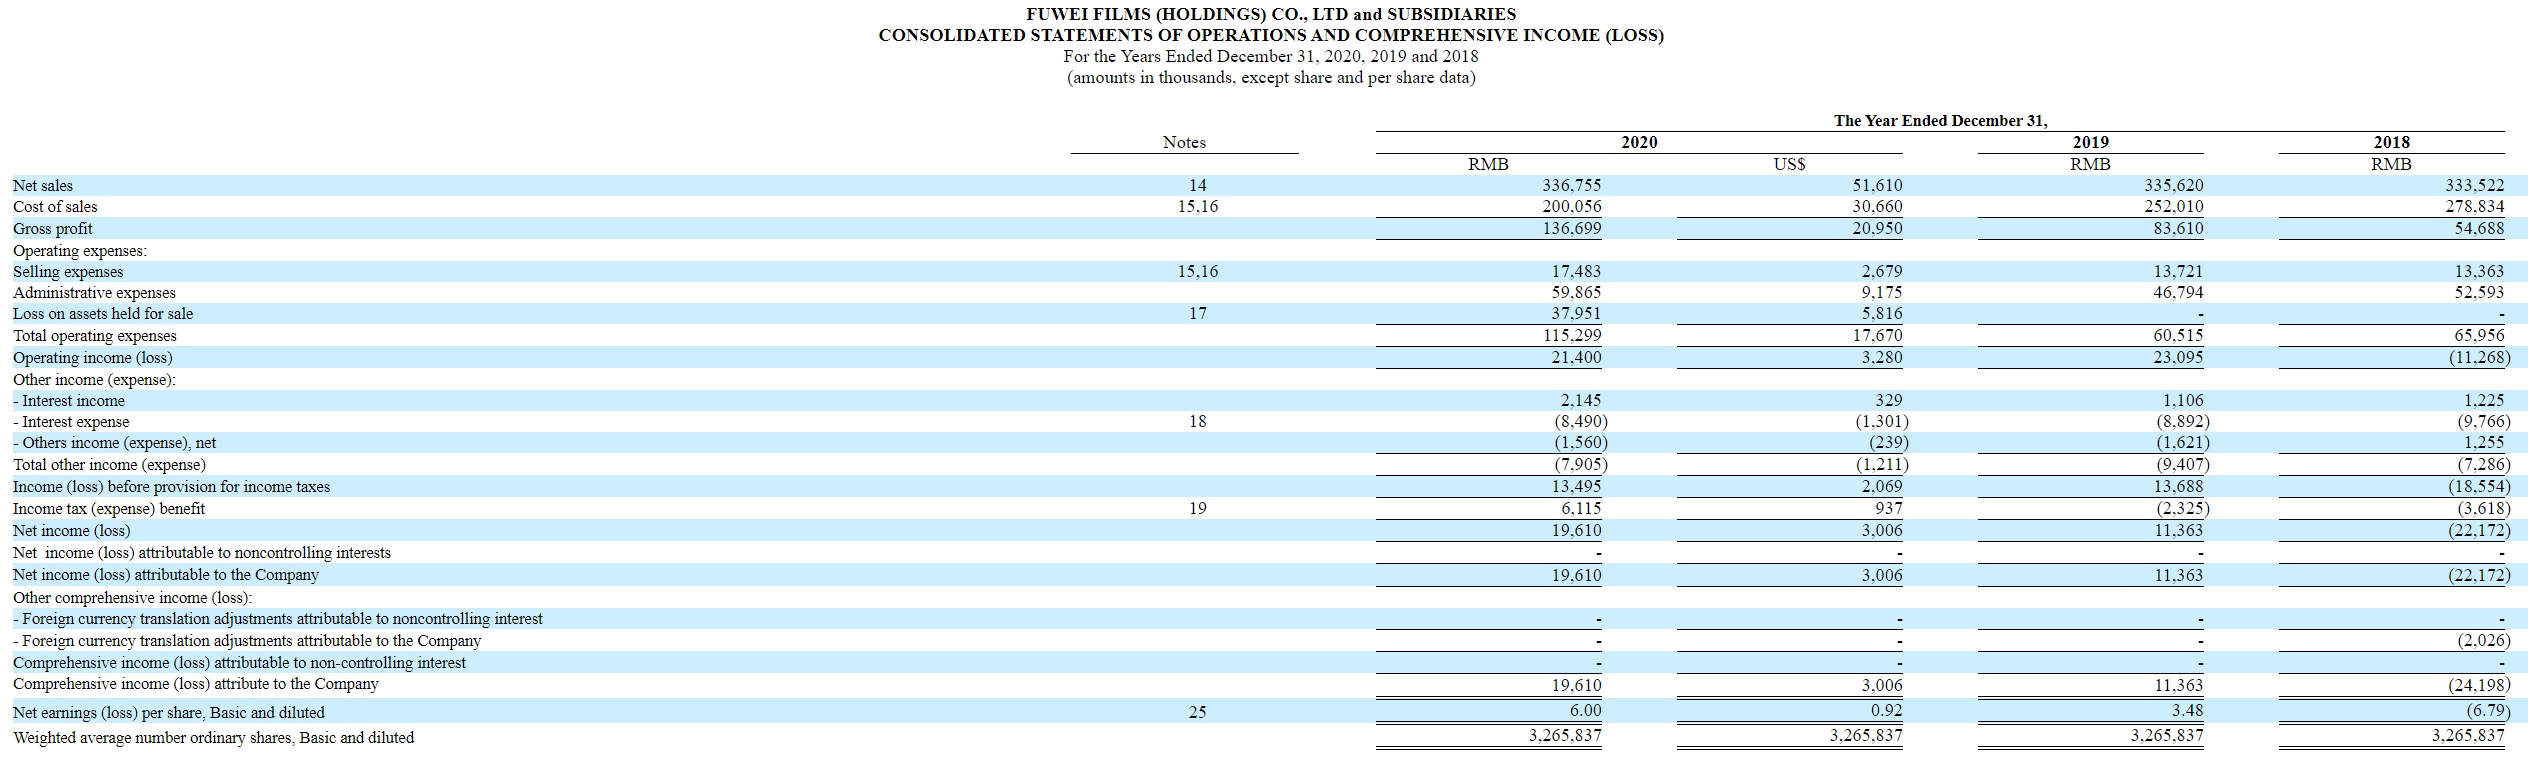Select 2018 Cost of sales value '278,834'
The width and height of the screenshot is (2528, 765).
(x=2477, y=207)
